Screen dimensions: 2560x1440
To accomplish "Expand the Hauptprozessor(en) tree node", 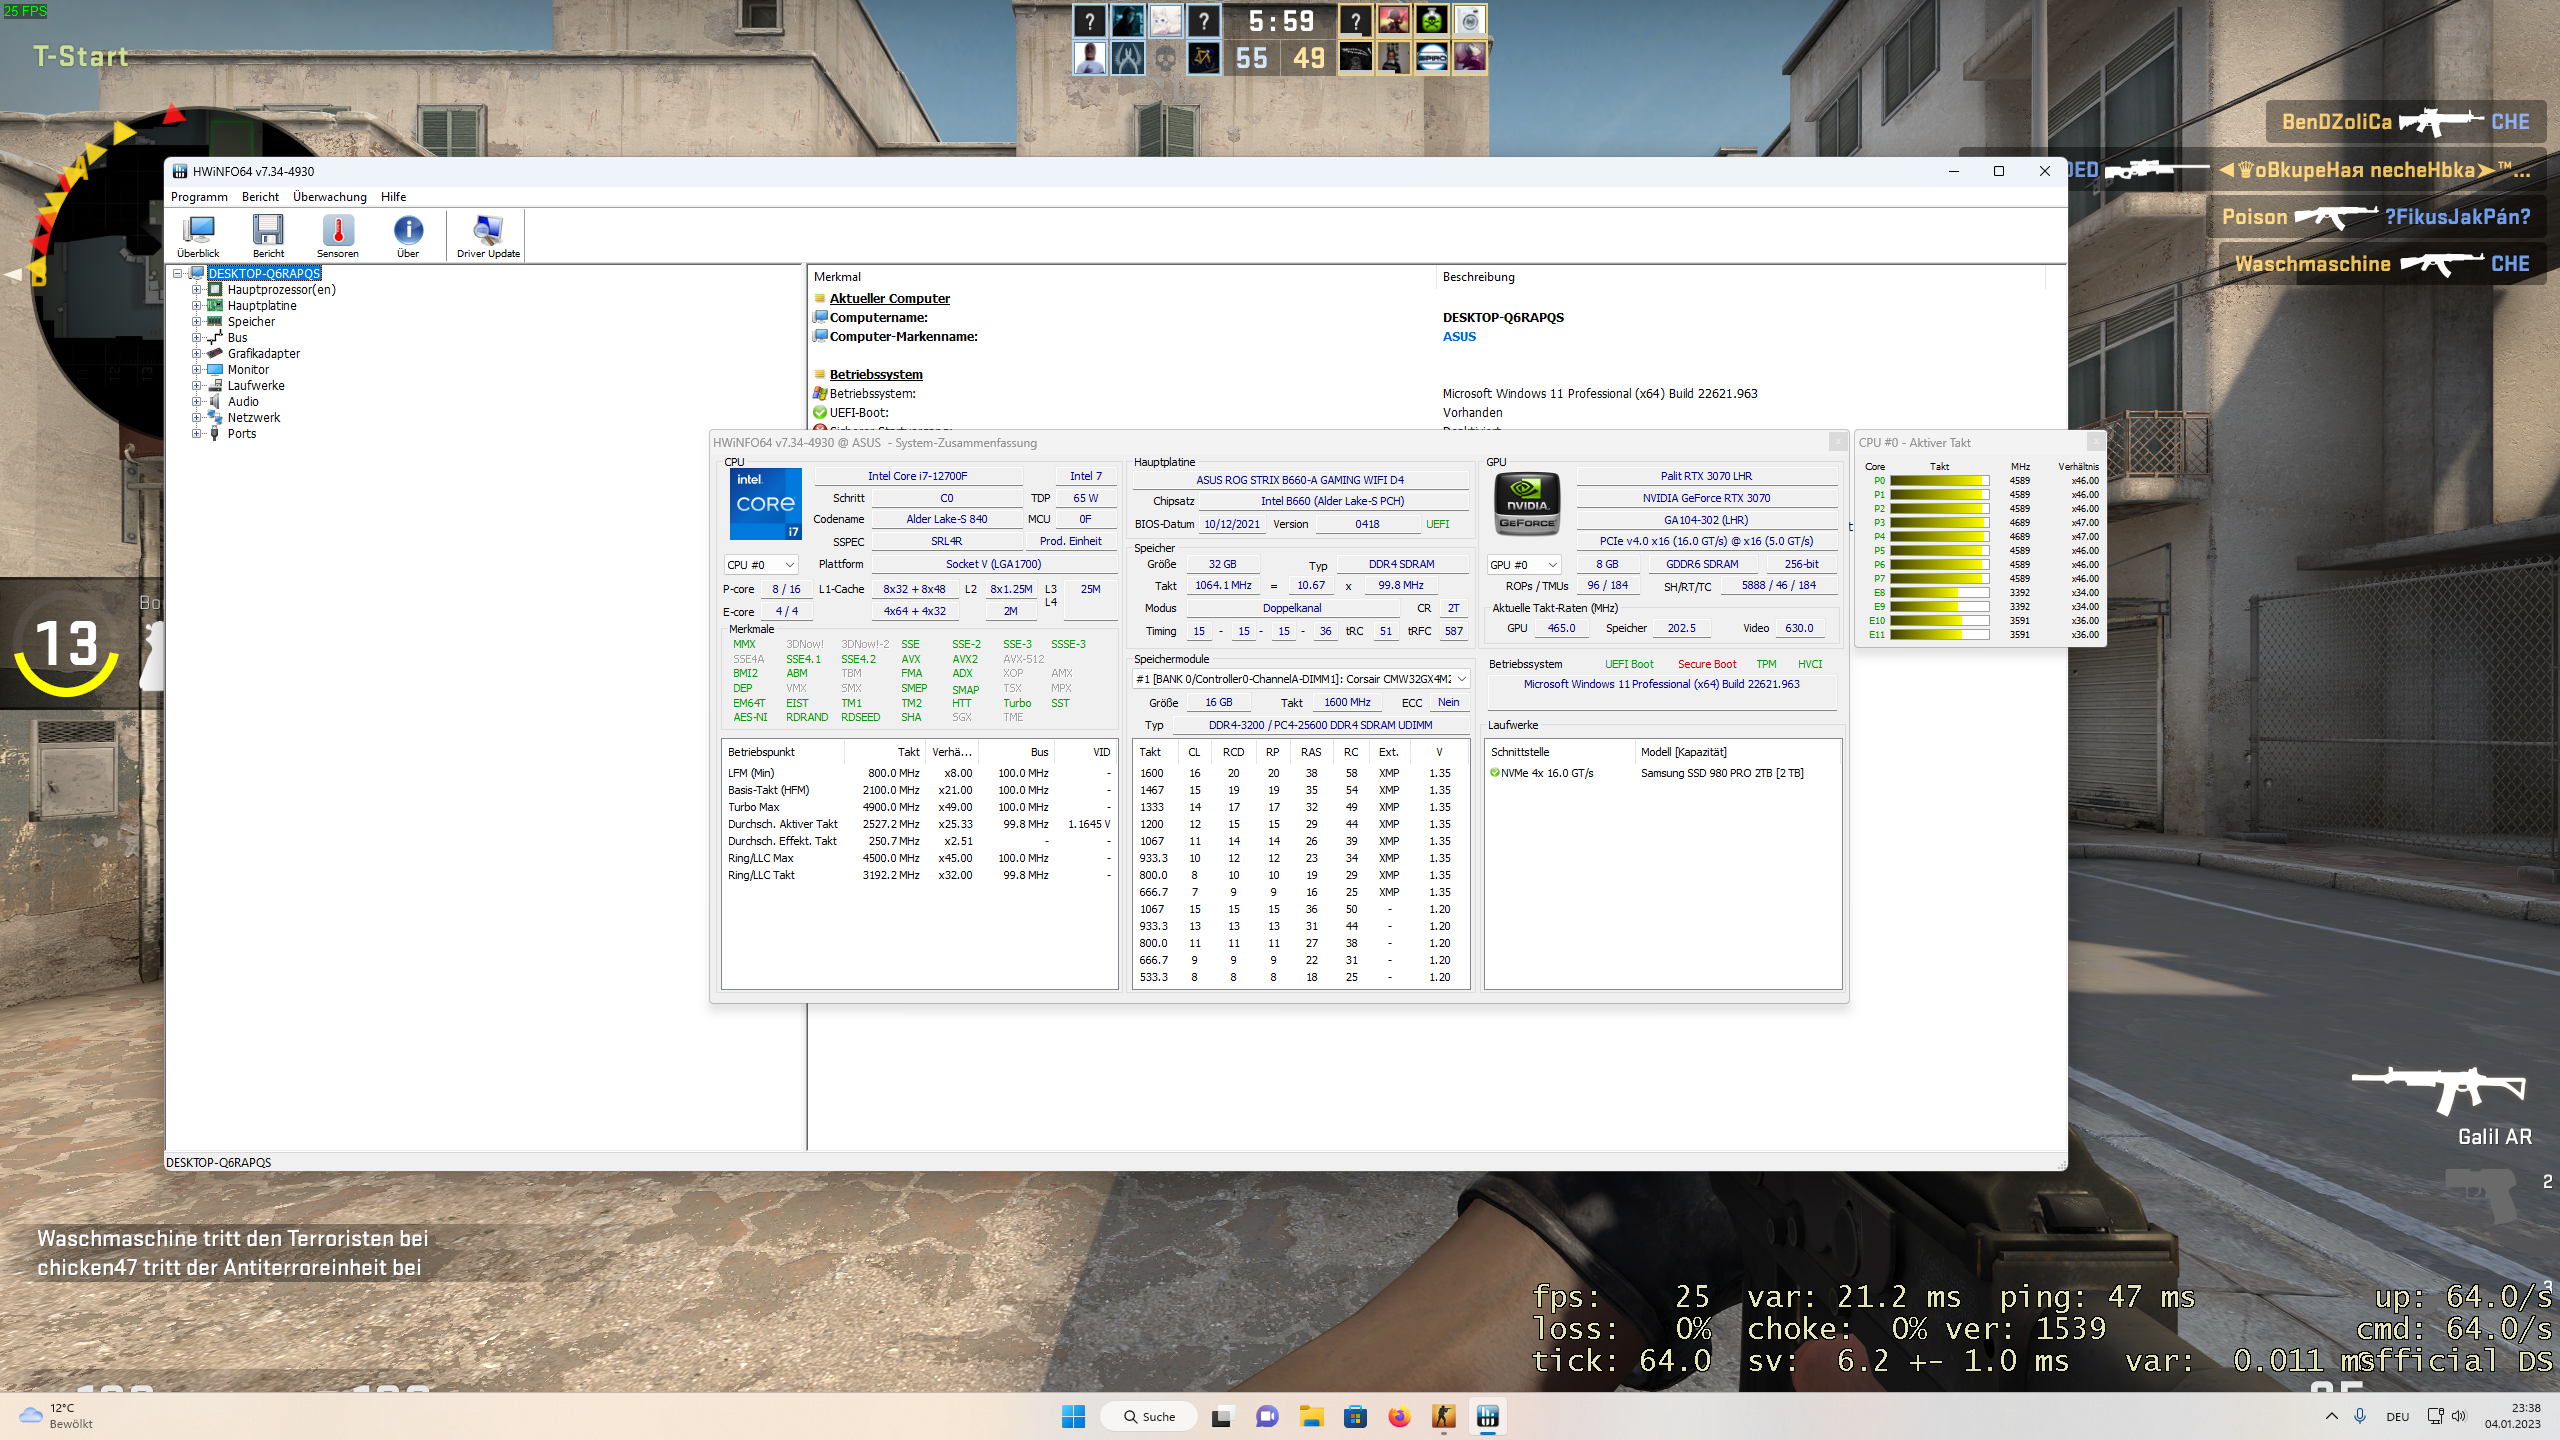I will [197, 290].
